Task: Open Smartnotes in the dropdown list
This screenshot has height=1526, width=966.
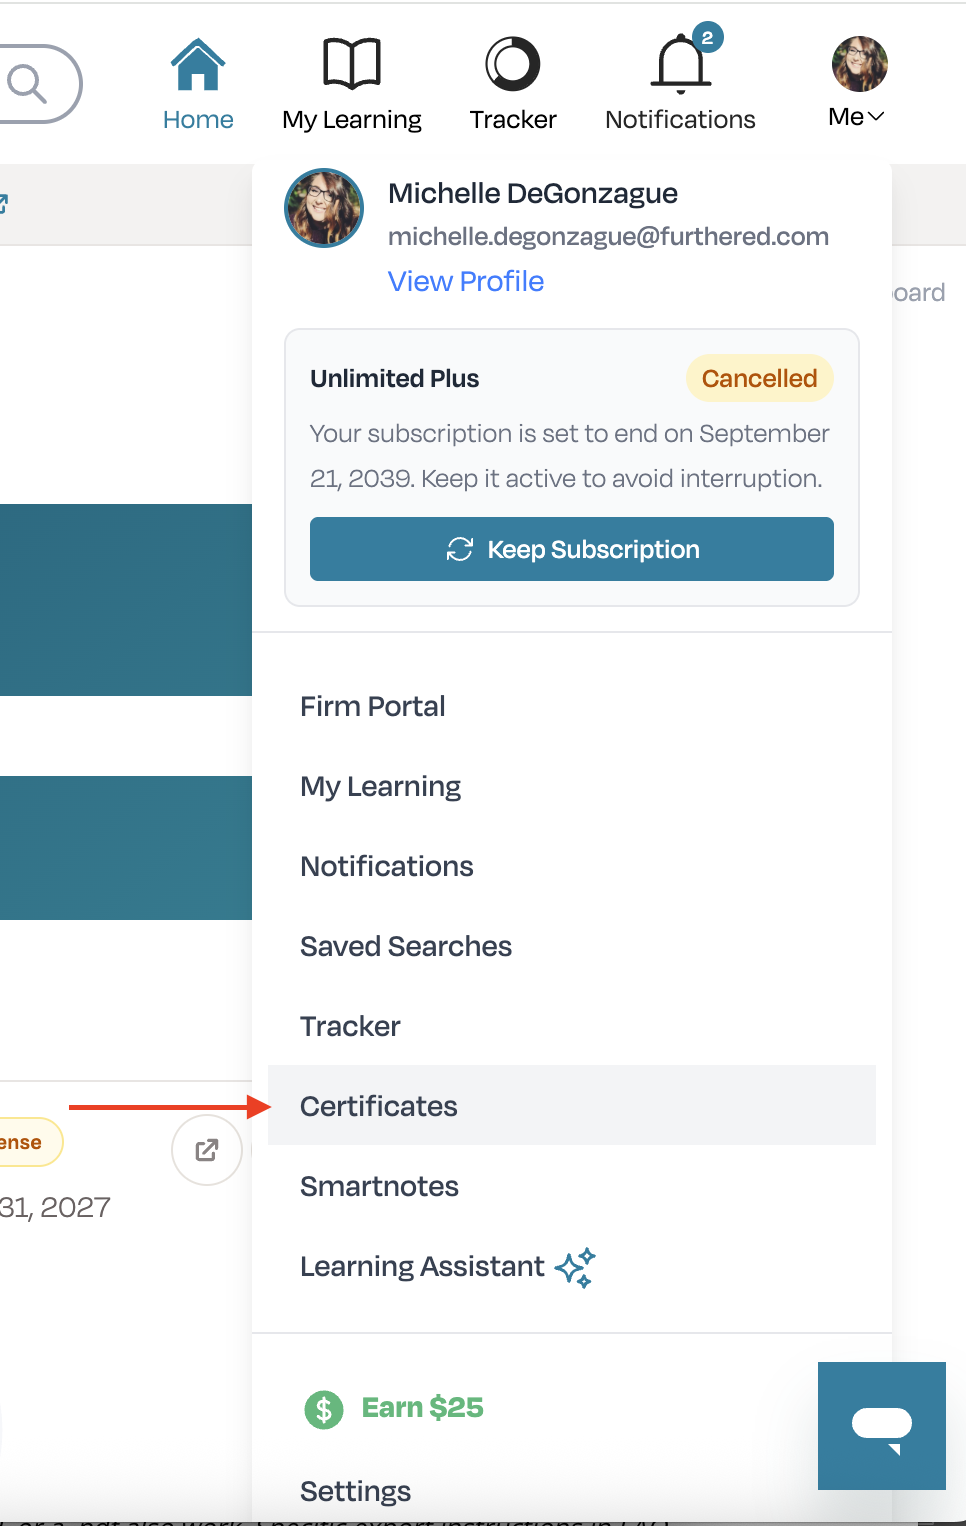Action: [x=380, y=1186]
